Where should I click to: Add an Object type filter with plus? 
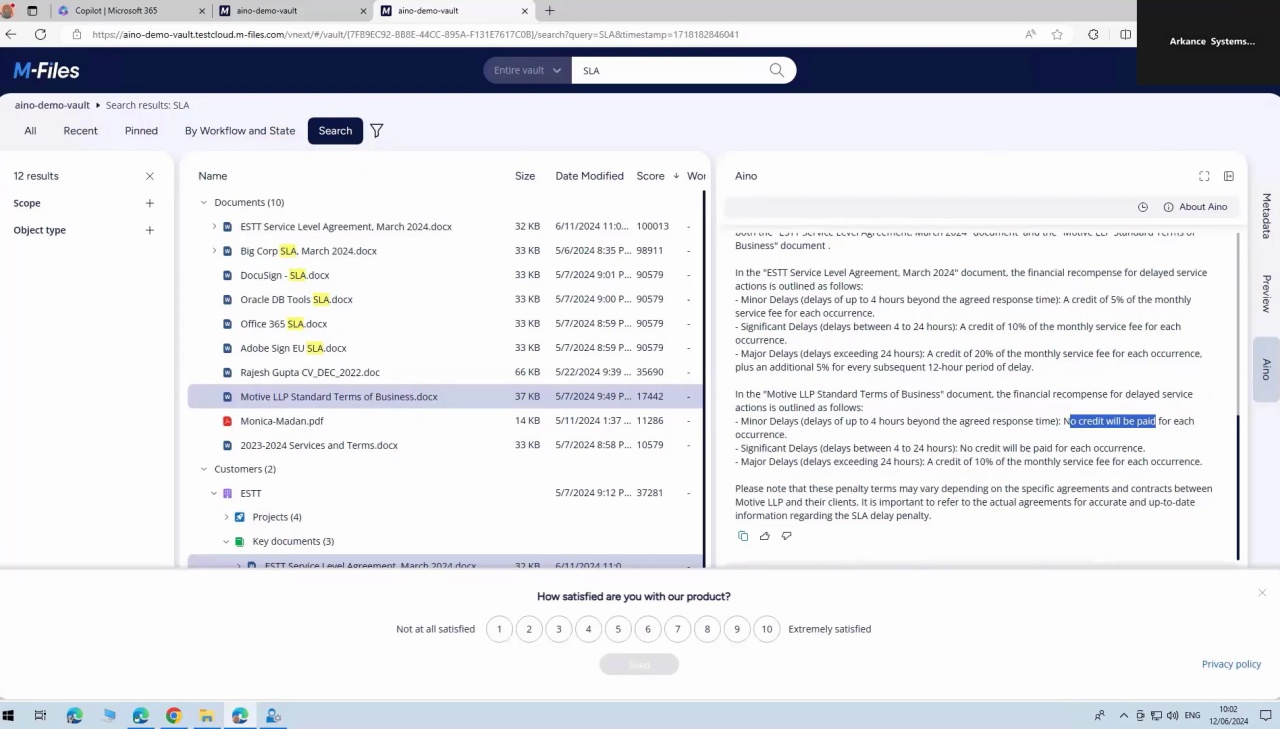pos(150,230)
